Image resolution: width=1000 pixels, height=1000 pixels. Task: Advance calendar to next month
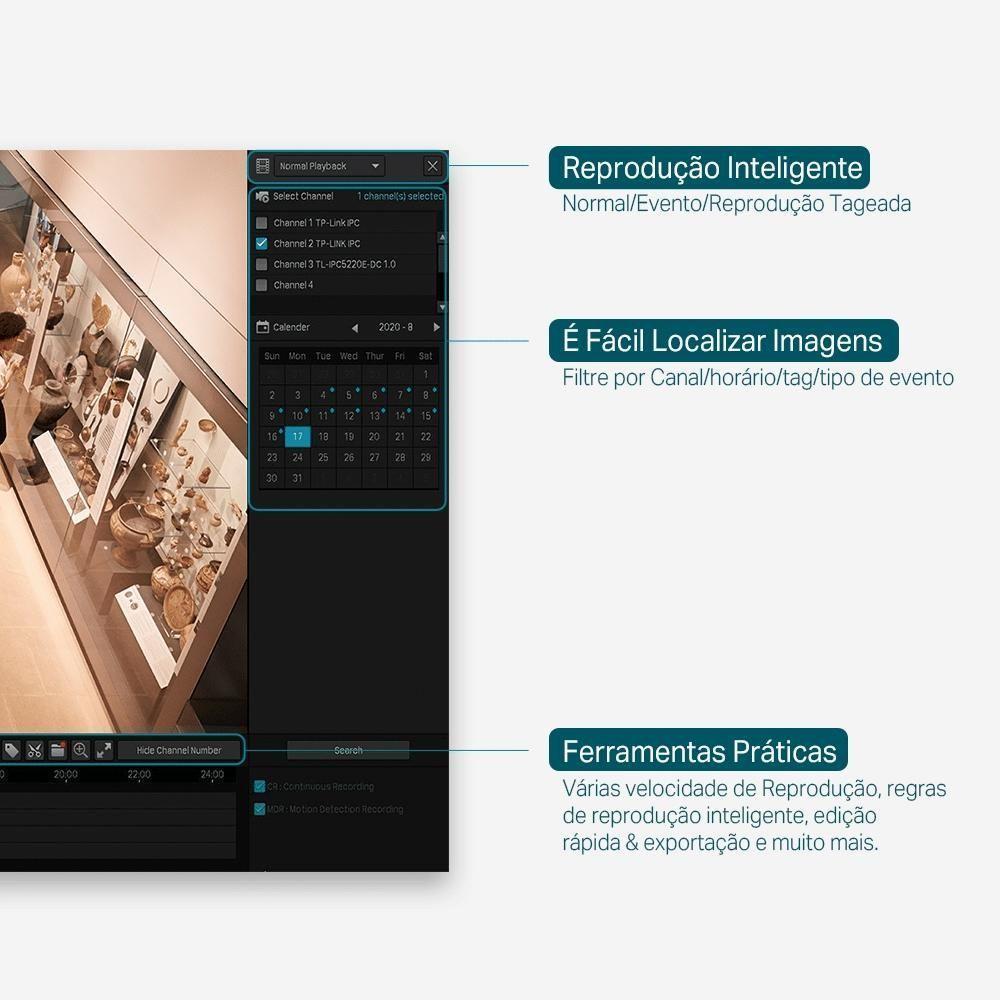[436, 328]
